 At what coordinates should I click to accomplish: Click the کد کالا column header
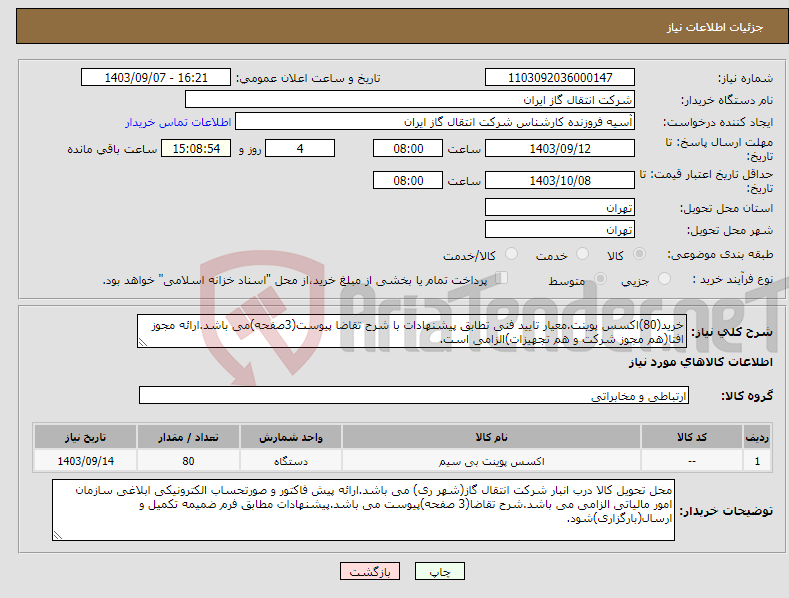[x=692, y=437]
